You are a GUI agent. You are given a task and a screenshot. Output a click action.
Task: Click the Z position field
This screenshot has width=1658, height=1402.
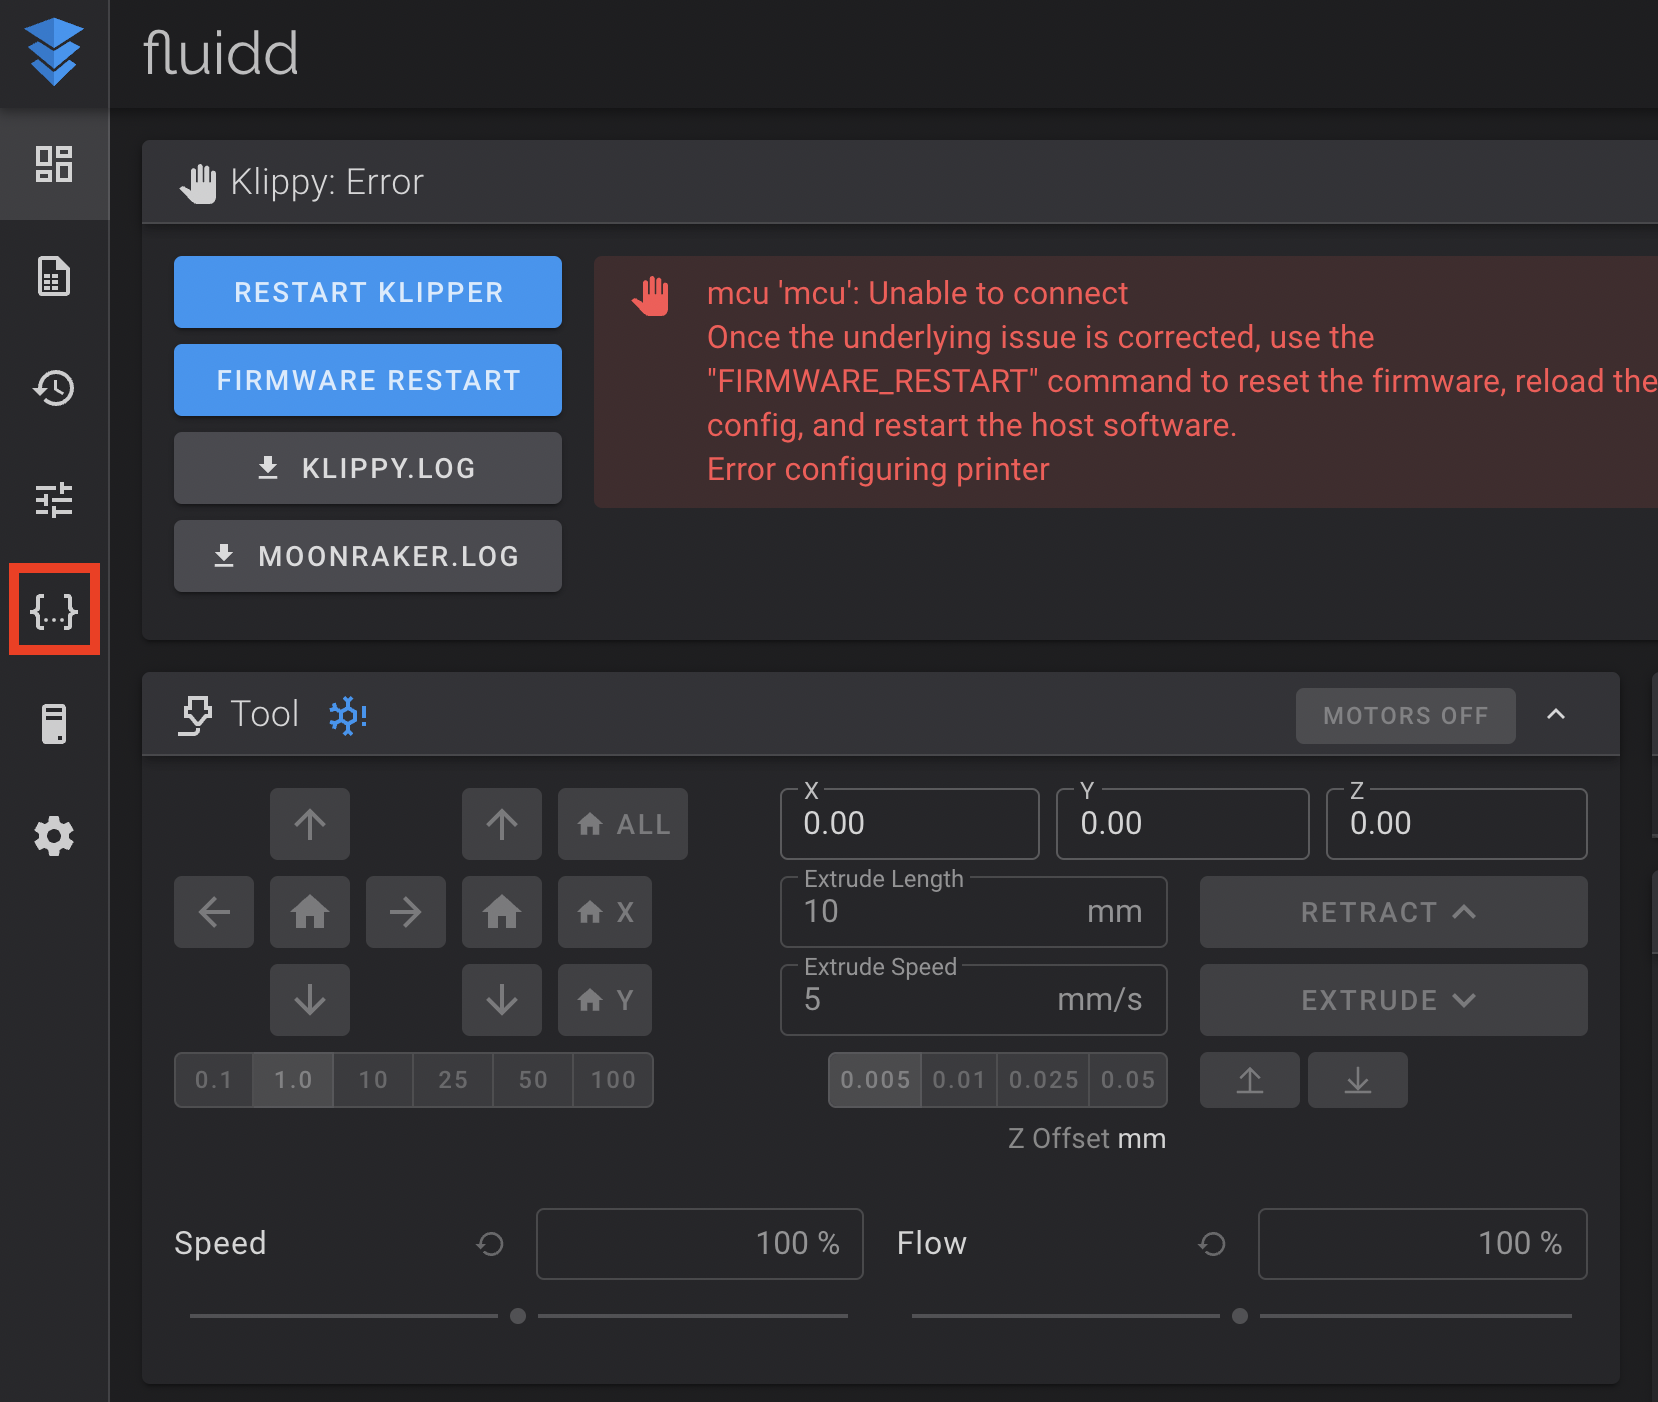[x=1457, y=824]
